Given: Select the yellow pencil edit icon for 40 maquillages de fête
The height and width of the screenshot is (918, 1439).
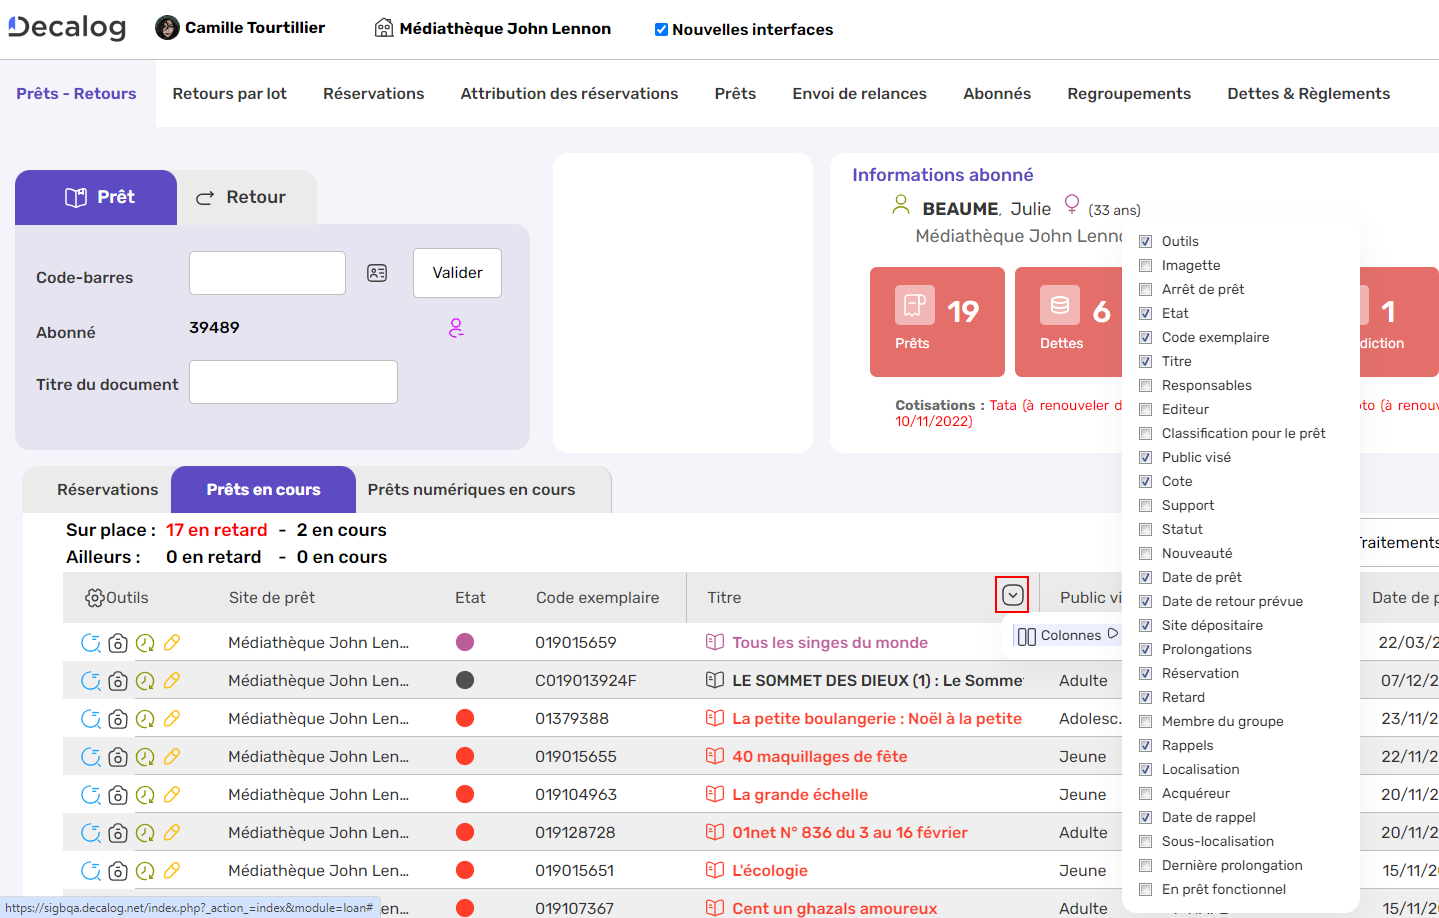Looking at the screenshot, I should click(x=172, y=756).
